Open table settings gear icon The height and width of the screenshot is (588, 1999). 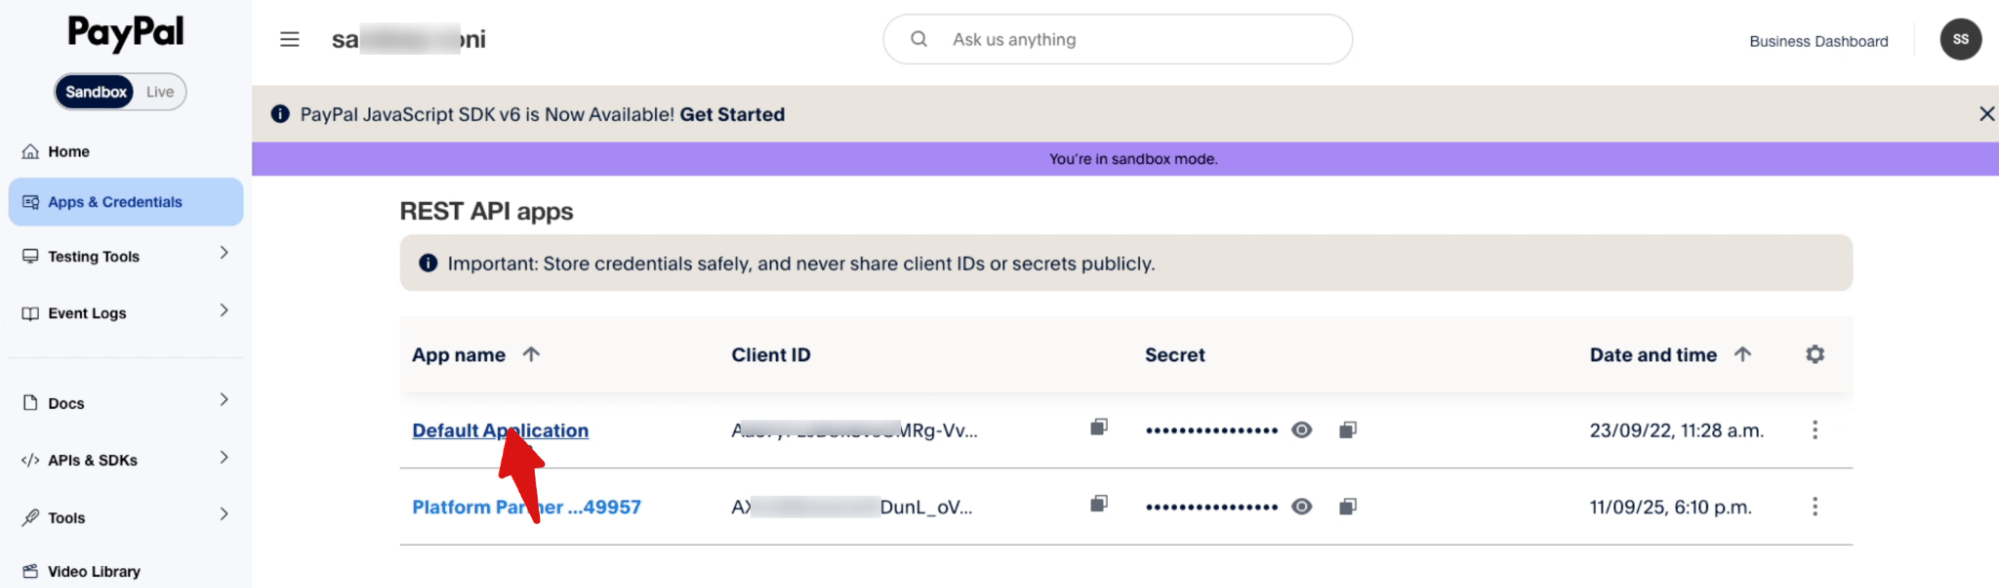point(1814,354)
